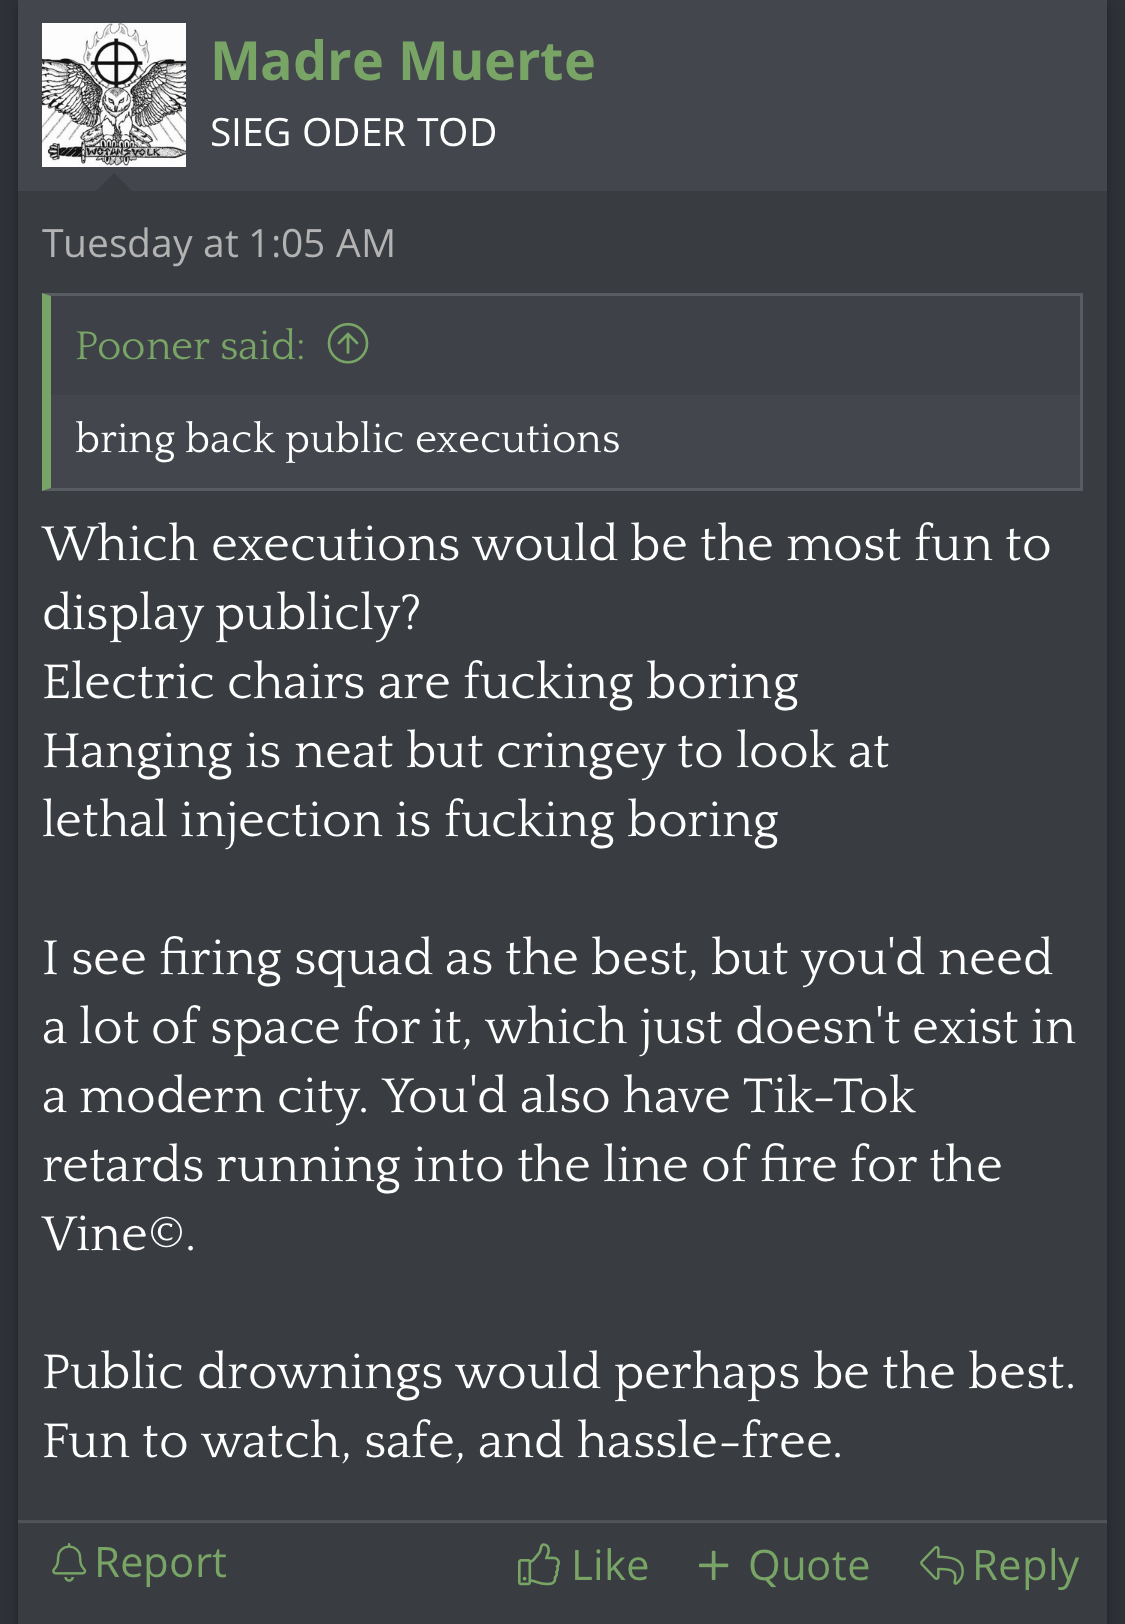1125x1624 pixels.
Task: Report this post using the Report label
Action: point(160,1563)
